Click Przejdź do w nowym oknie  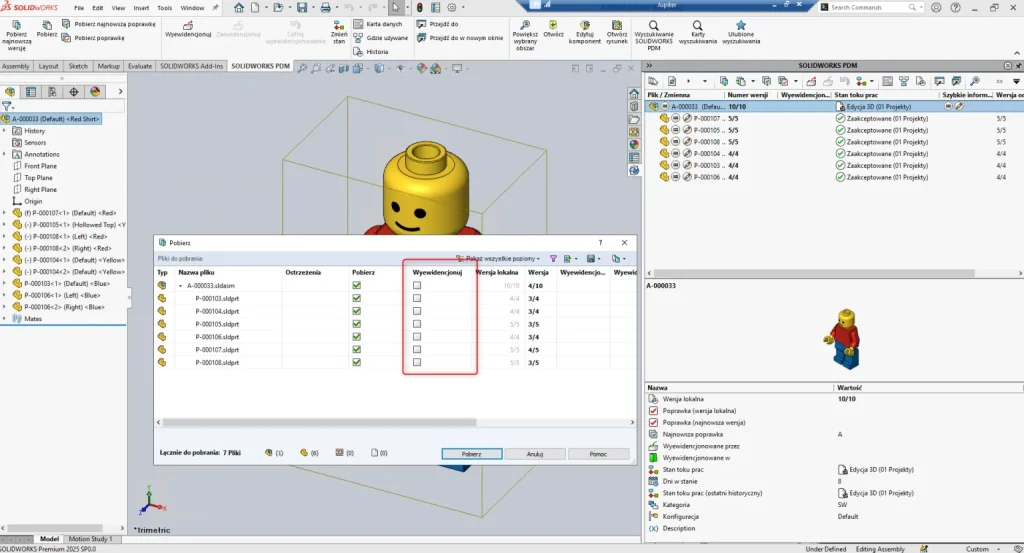460,38
